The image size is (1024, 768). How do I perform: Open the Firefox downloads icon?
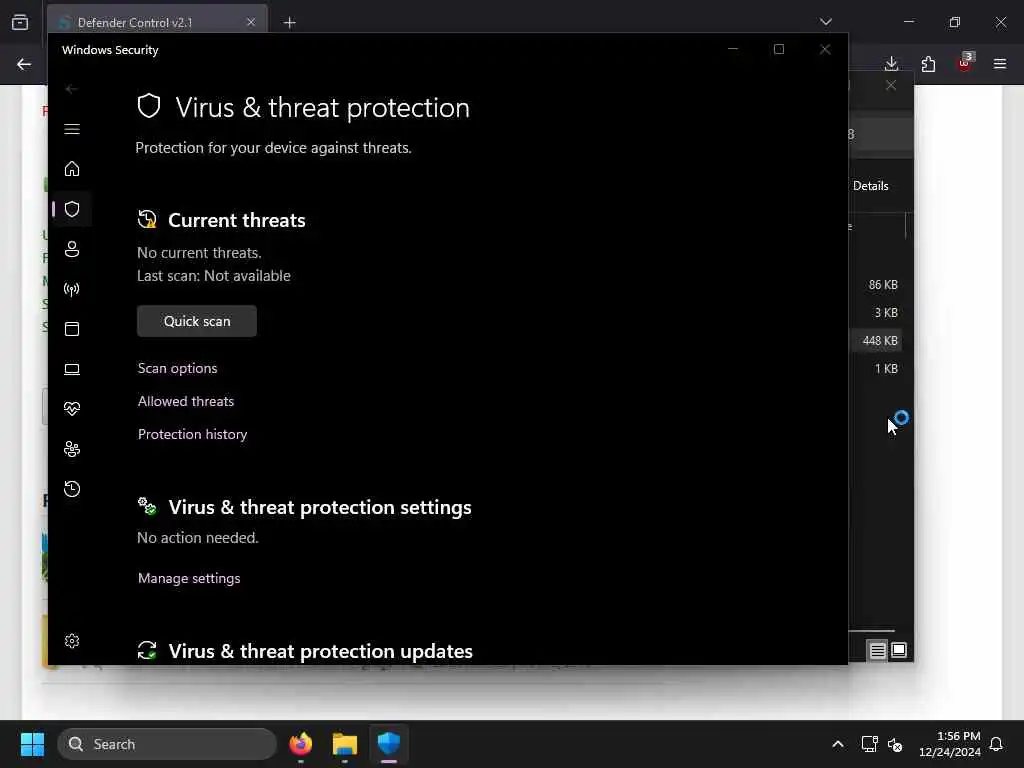coord(891,63)
